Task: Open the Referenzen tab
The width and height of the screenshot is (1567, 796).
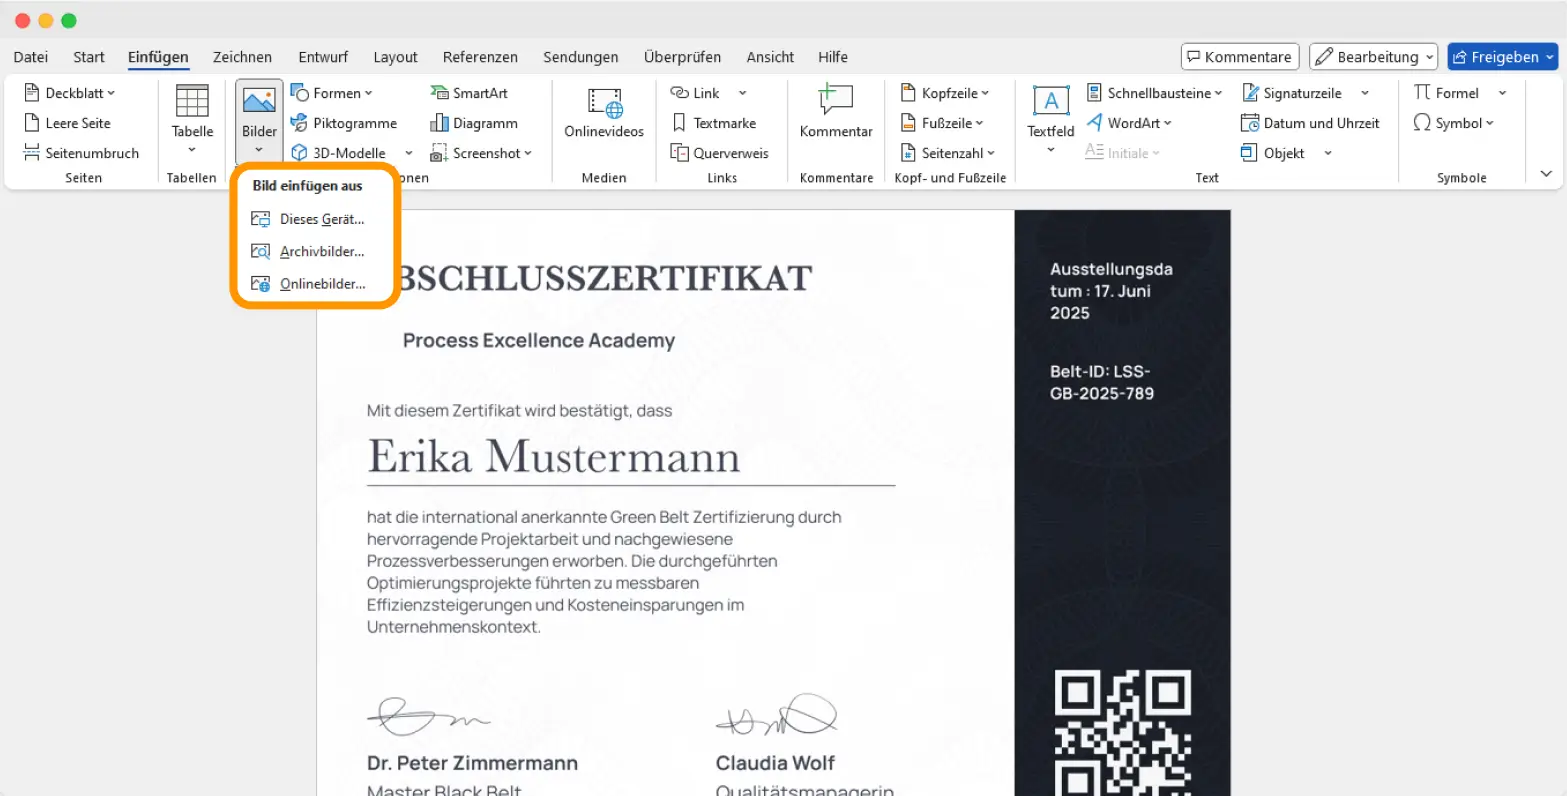Action: click(480, 57)
